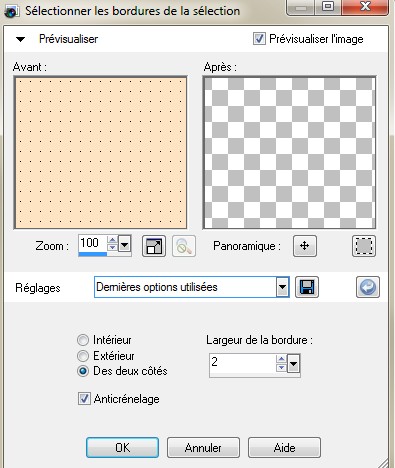Save preset with the floppy disk icon

[307, 287]
